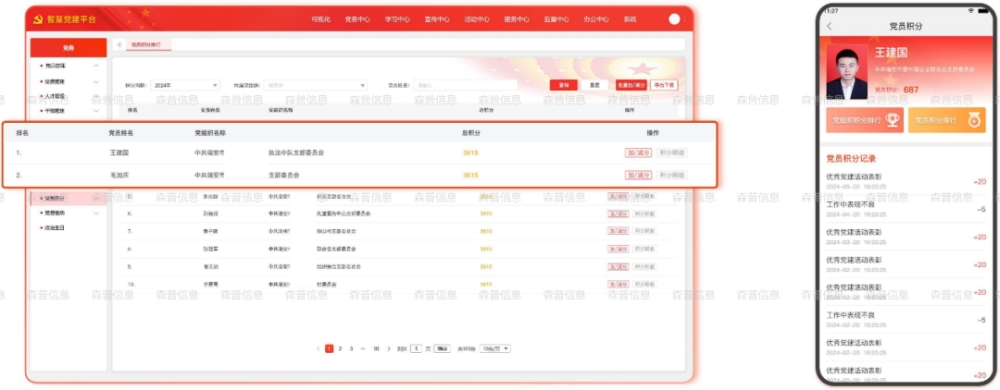Click the red 查询 search button
1000x390 pixels.
(564, 85)
